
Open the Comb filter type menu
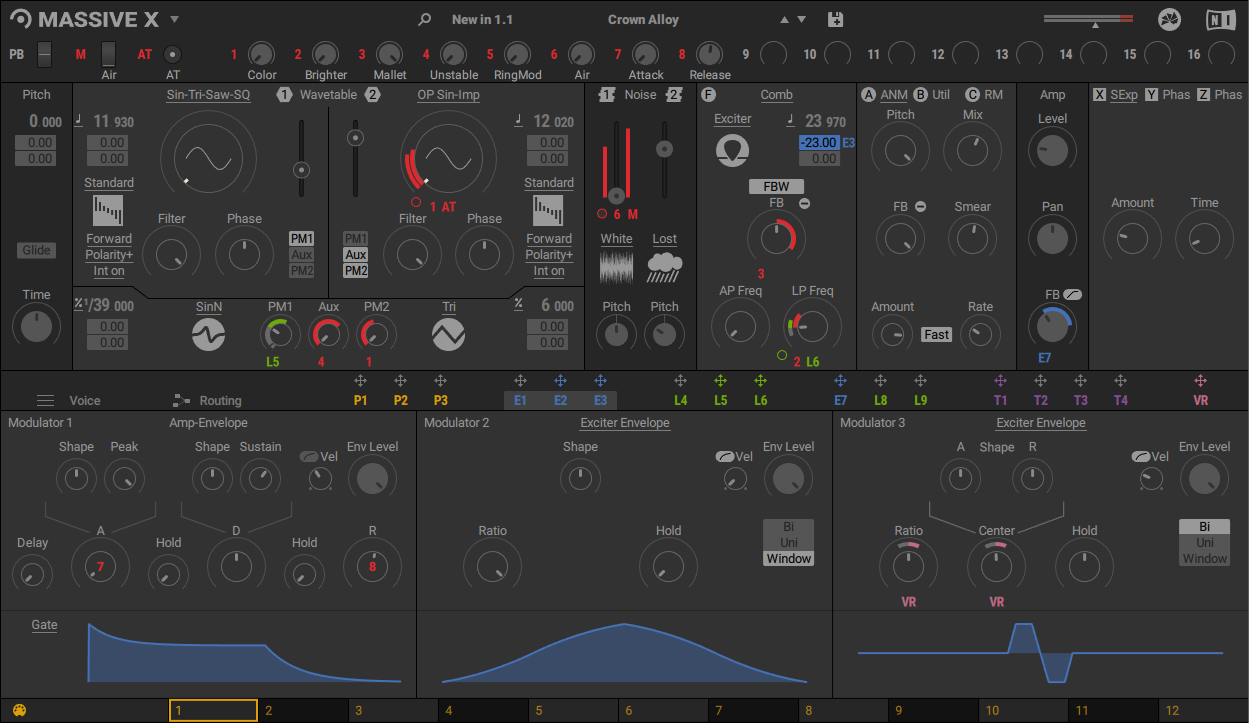pyautogui.click(x=776, y=95)
